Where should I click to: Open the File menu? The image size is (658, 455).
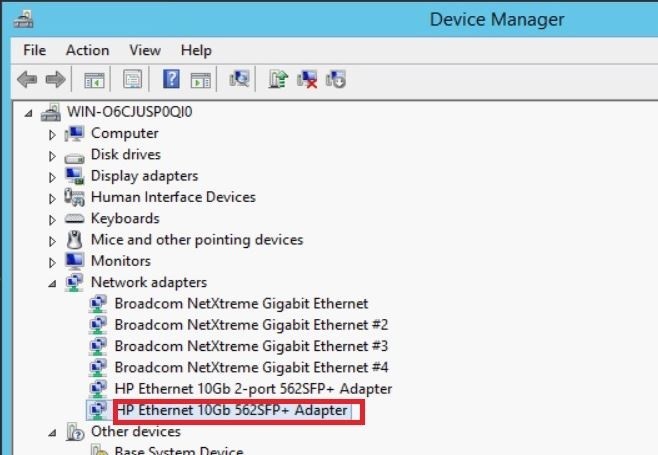34,50
